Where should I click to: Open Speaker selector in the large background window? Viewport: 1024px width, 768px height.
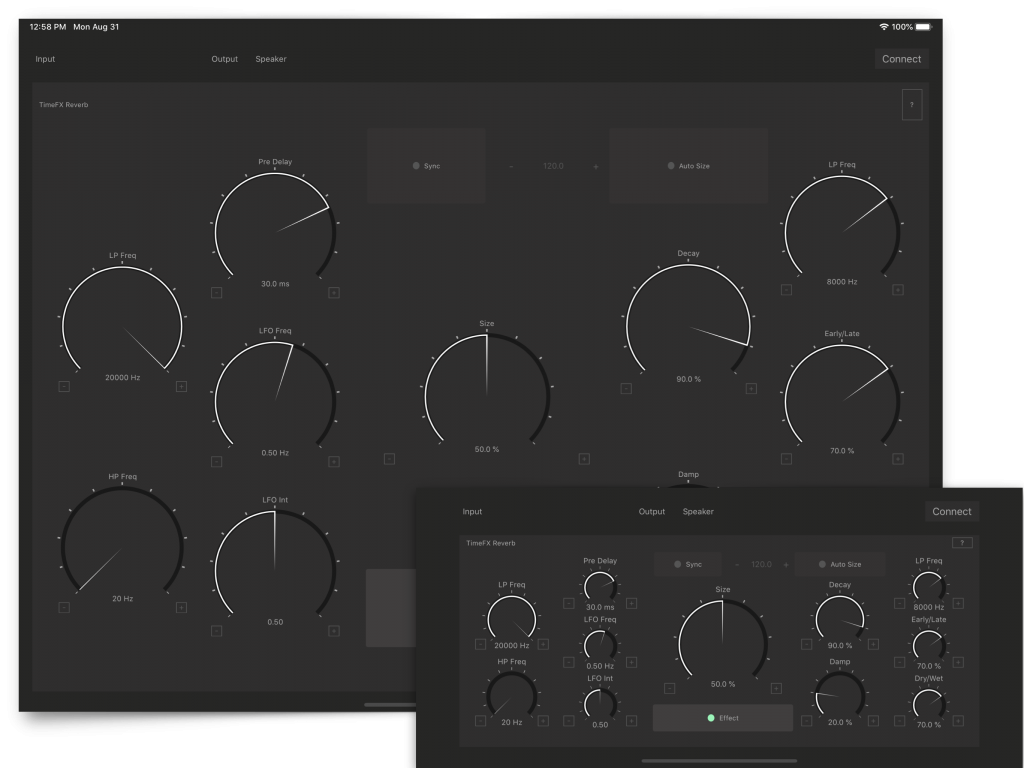click(270, 59)
